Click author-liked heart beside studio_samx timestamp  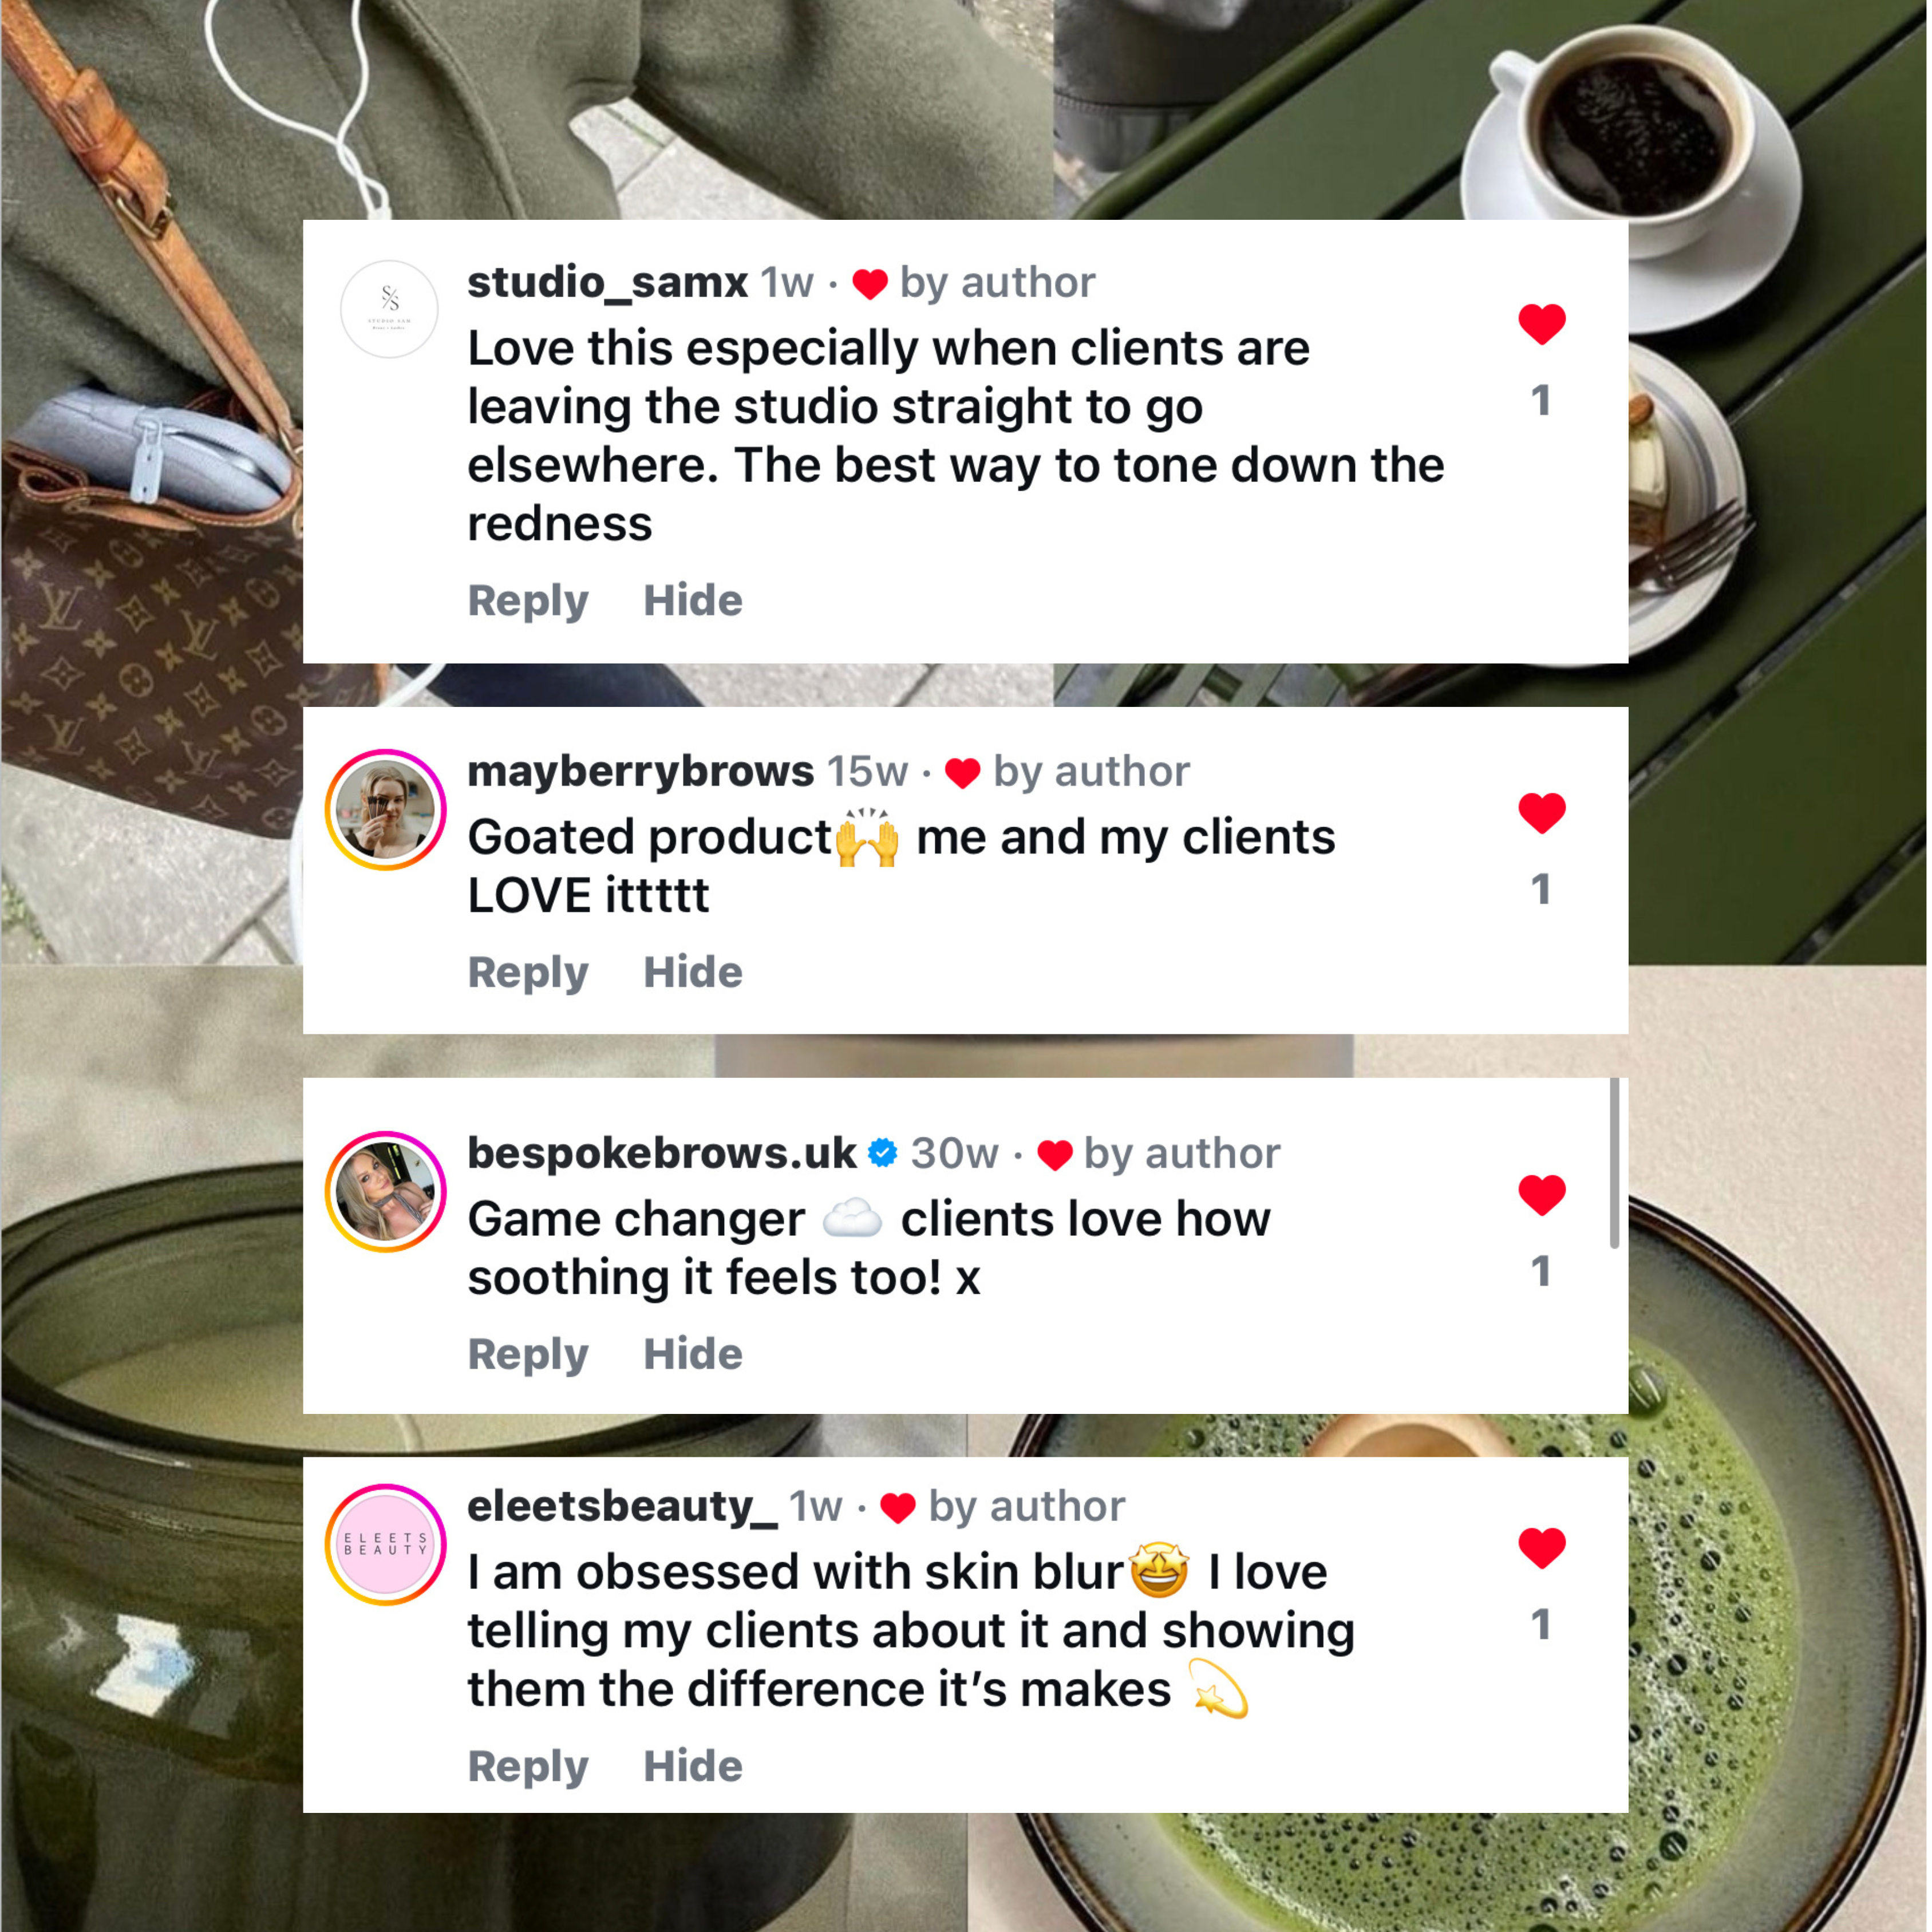tap(870, 284)
